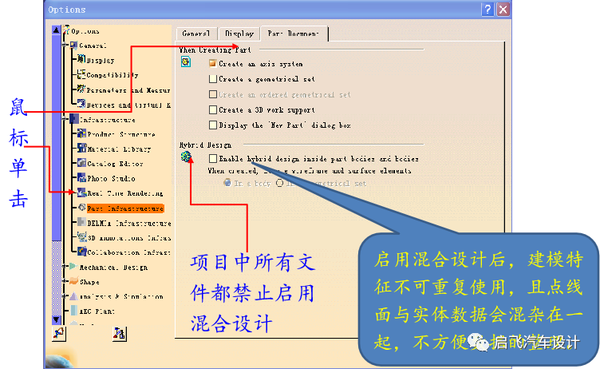Select the Devices and Virtual Reality icon

(81, 103)
